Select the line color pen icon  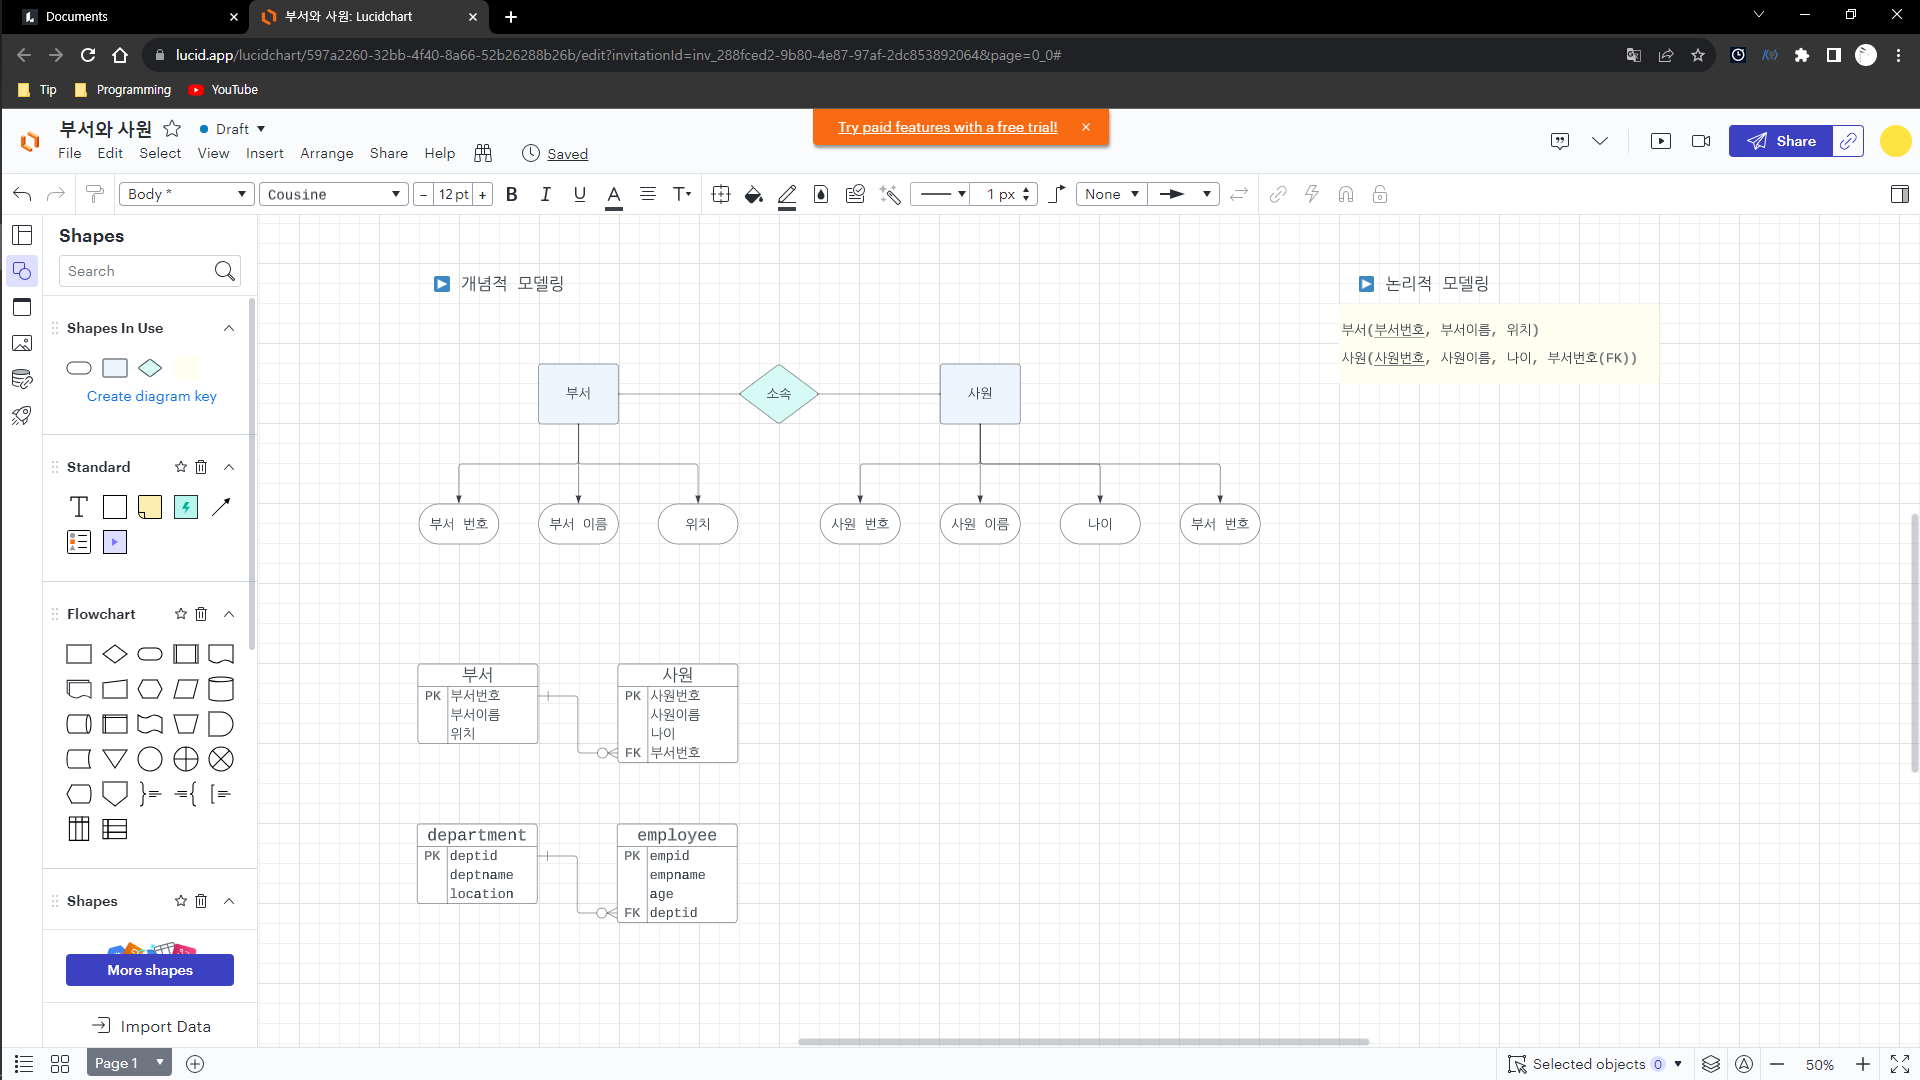click(787, 195)
